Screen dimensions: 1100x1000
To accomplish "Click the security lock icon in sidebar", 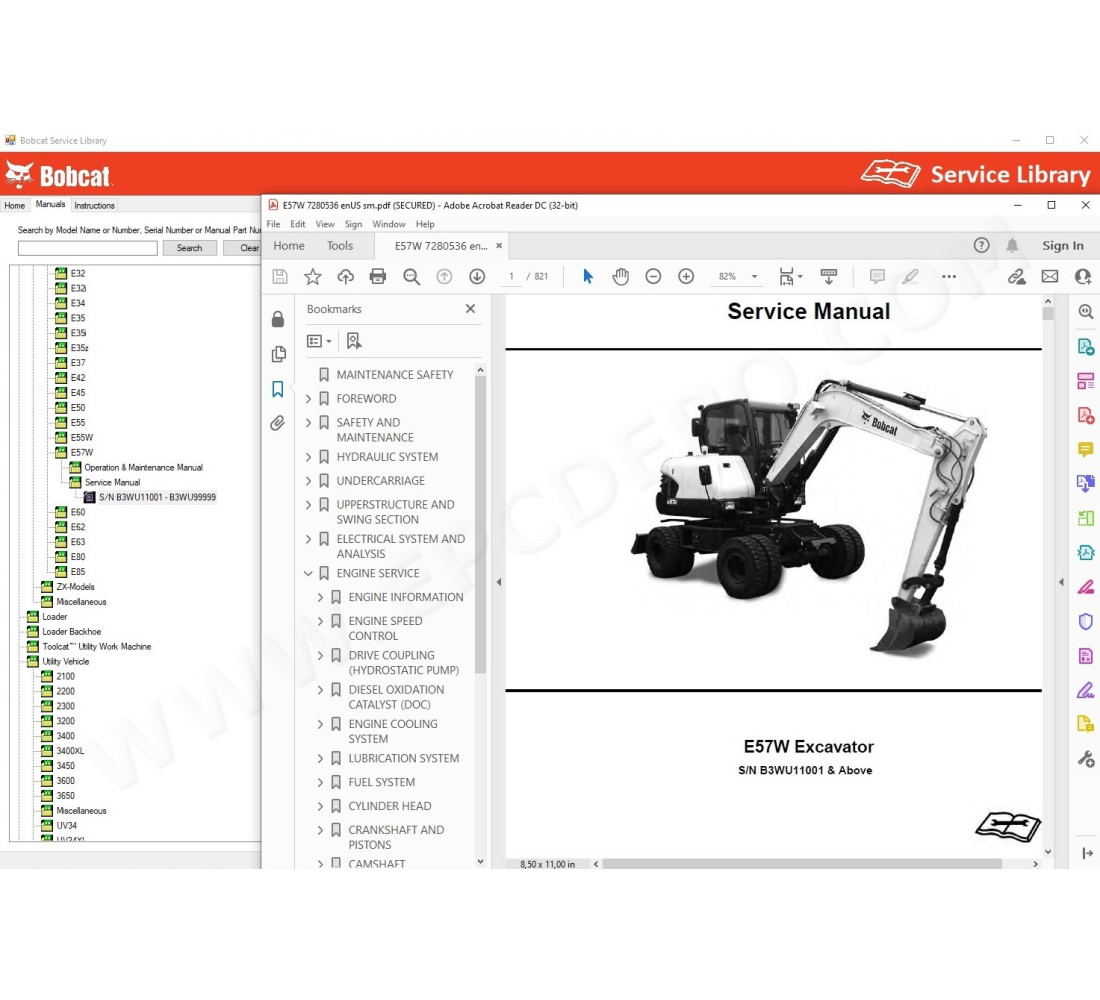I will coord(278,319).
